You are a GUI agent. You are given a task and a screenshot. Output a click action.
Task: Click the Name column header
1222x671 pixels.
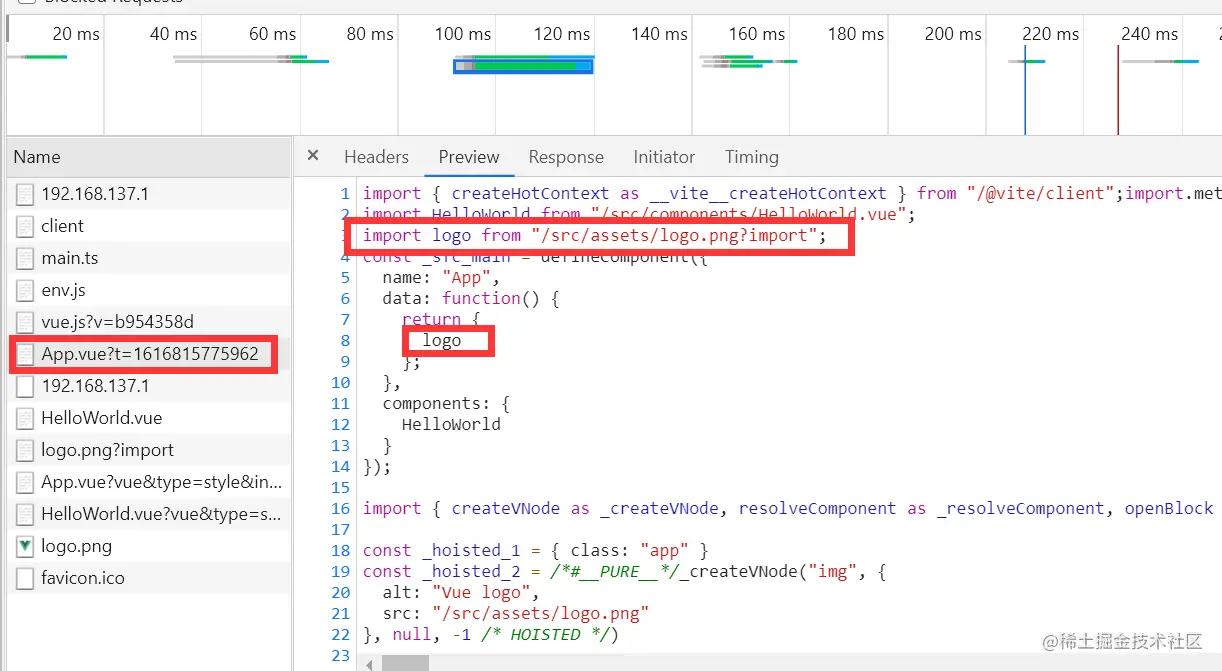tap(149, 157)
